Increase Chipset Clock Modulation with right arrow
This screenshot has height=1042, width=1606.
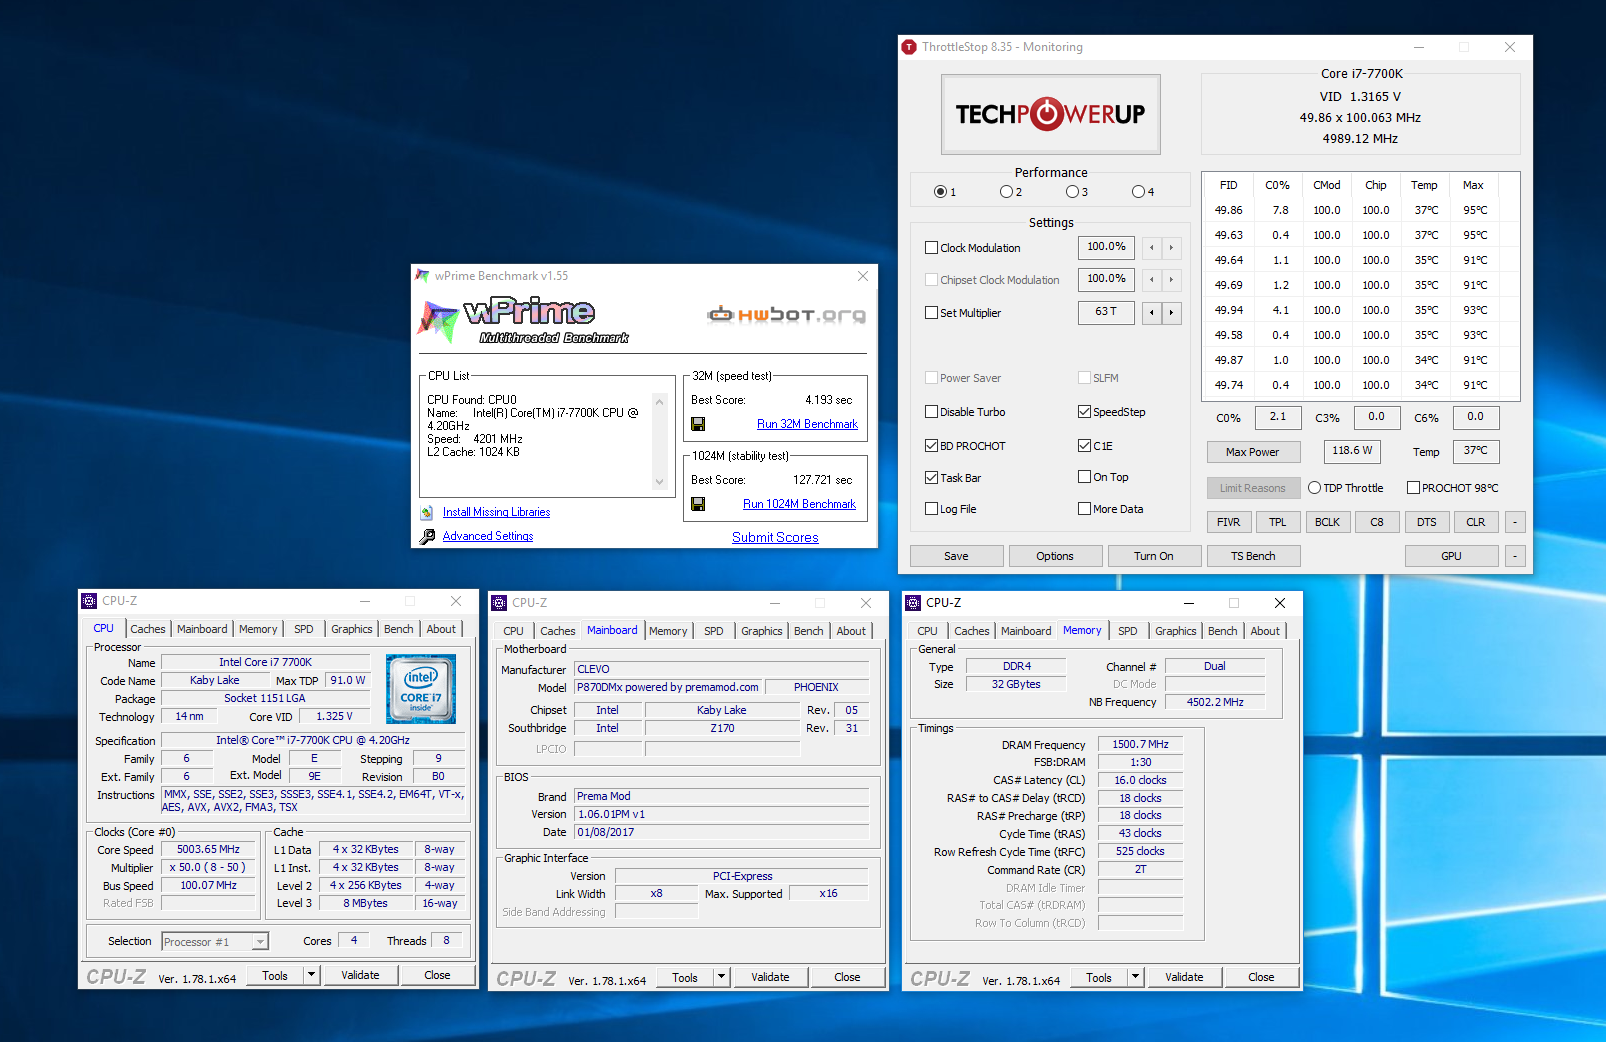click(x=1171, y=280)
